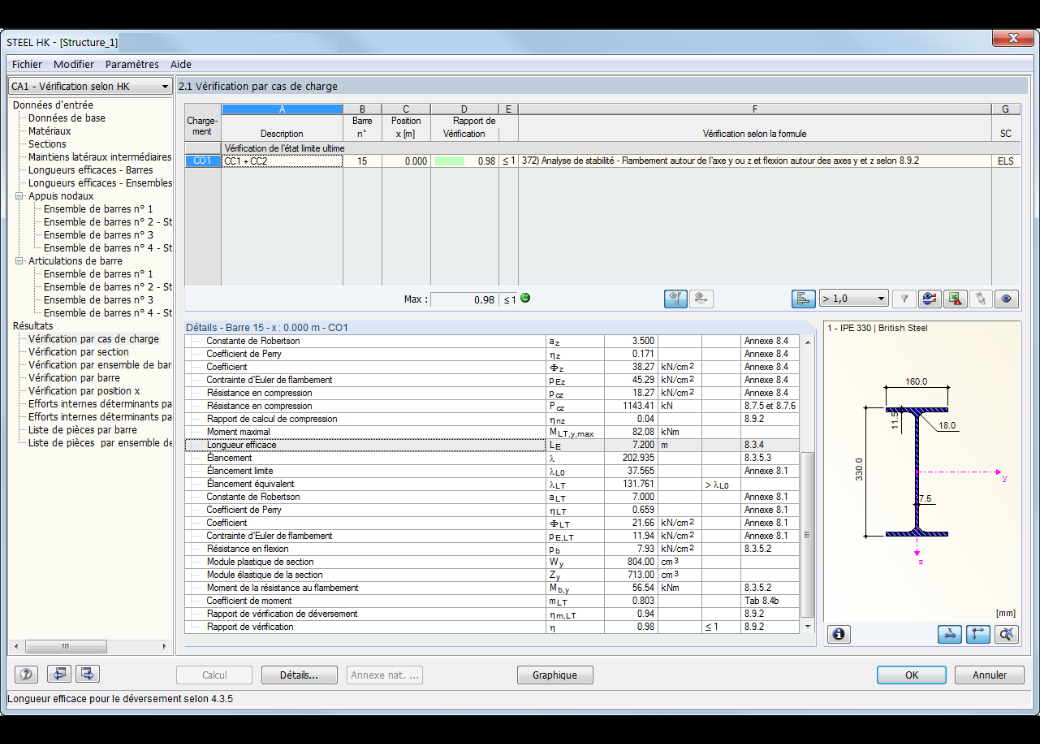Open the Fichier menu

[x=27, y=64]
